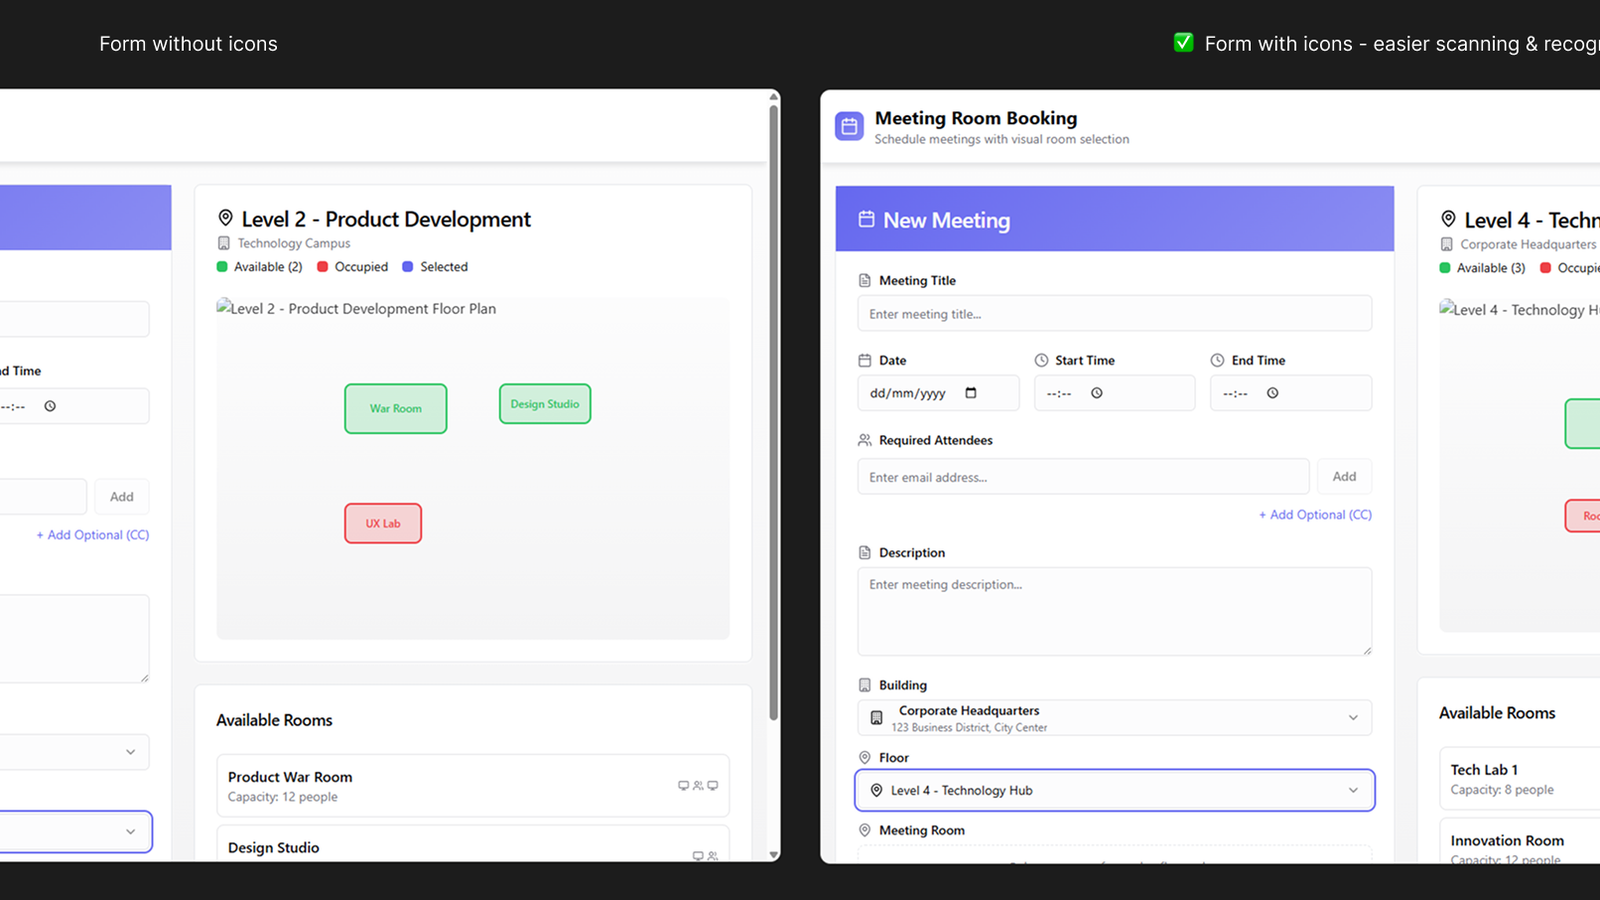The image size is (1600, 900).
Task: Click scrollbar down arrow in left panel
Action: [x=774, y=855]
